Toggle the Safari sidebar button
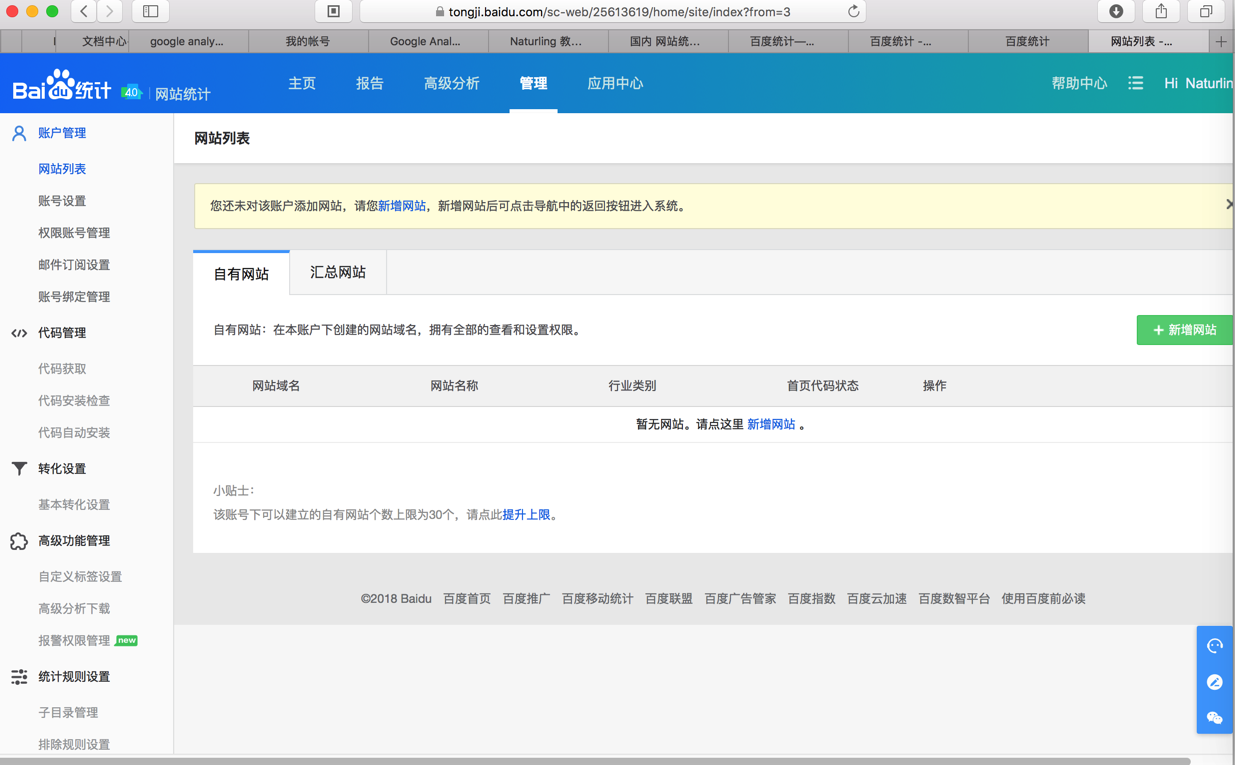 coord(151,11)
